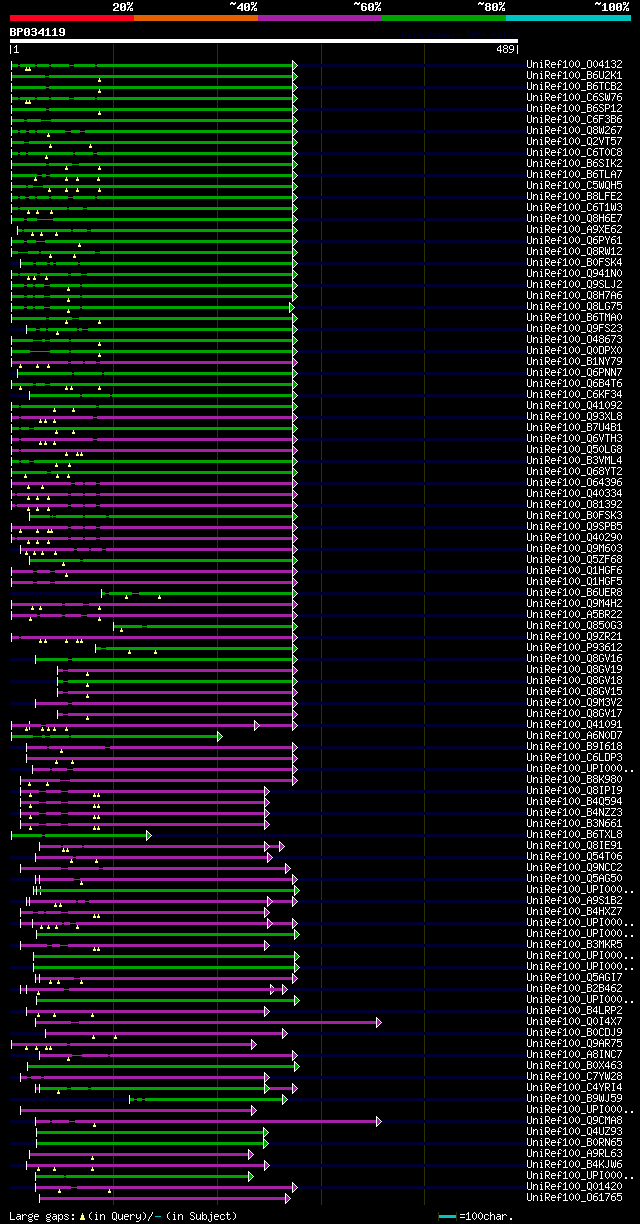This screenshot has width=640, height=1224.
Task: Select the UniRef100_B3MKR5 label
Action: (574, 945)
